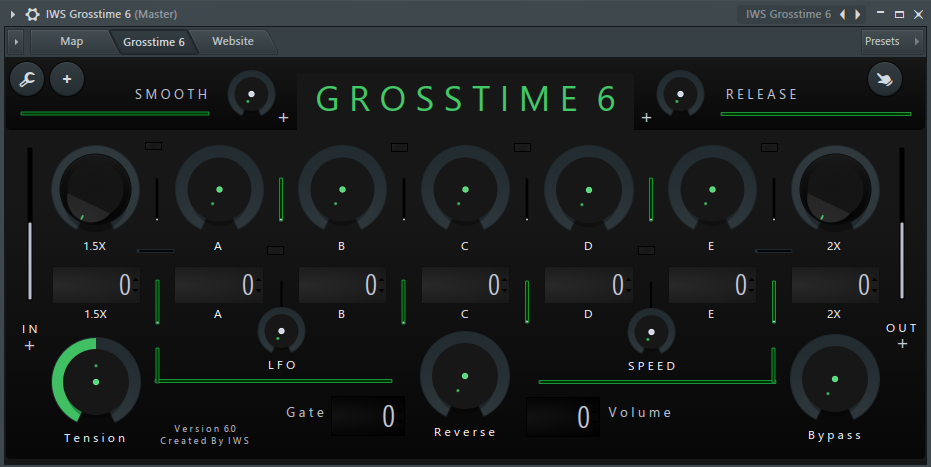Viewport: 931px width, 467px height.
Task: Click the Gate value field
Action: (x=368, y=417)
